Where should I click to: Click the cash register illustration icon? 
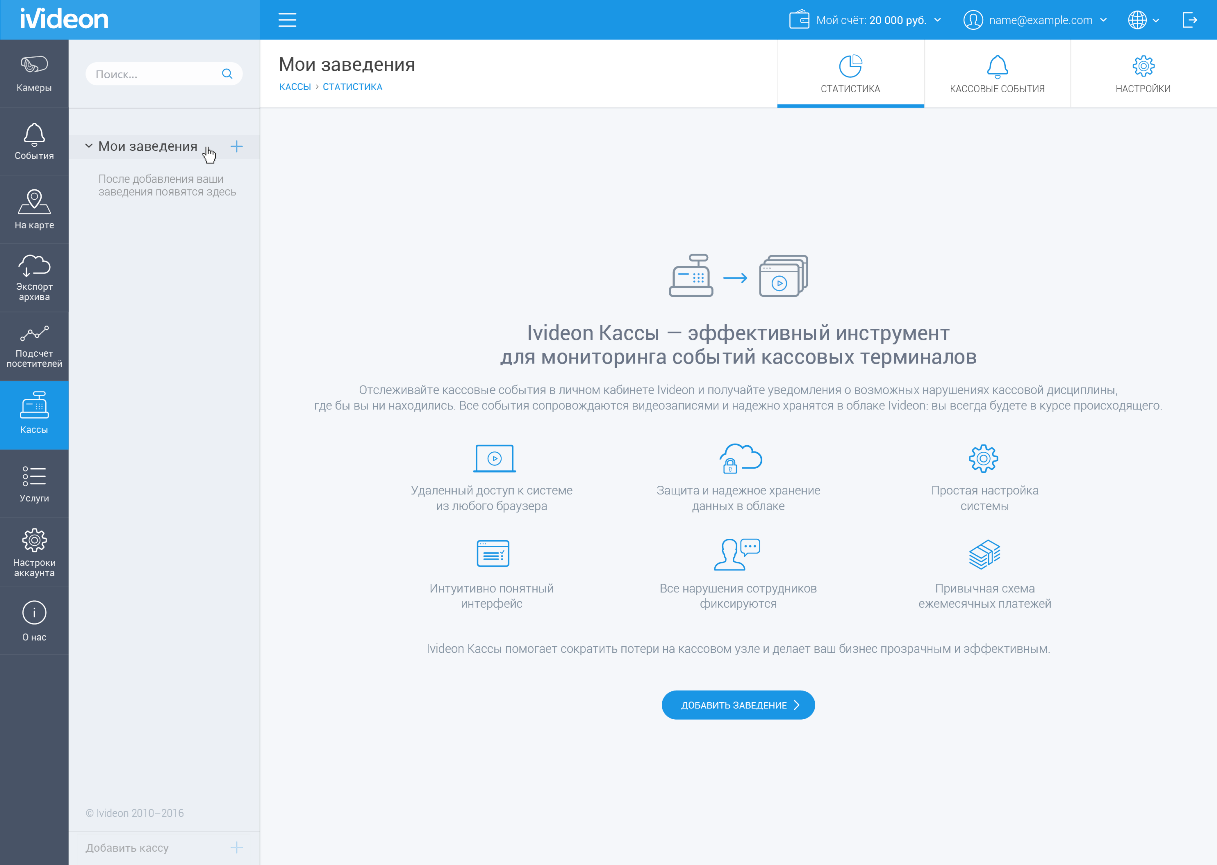coord(691,278)
